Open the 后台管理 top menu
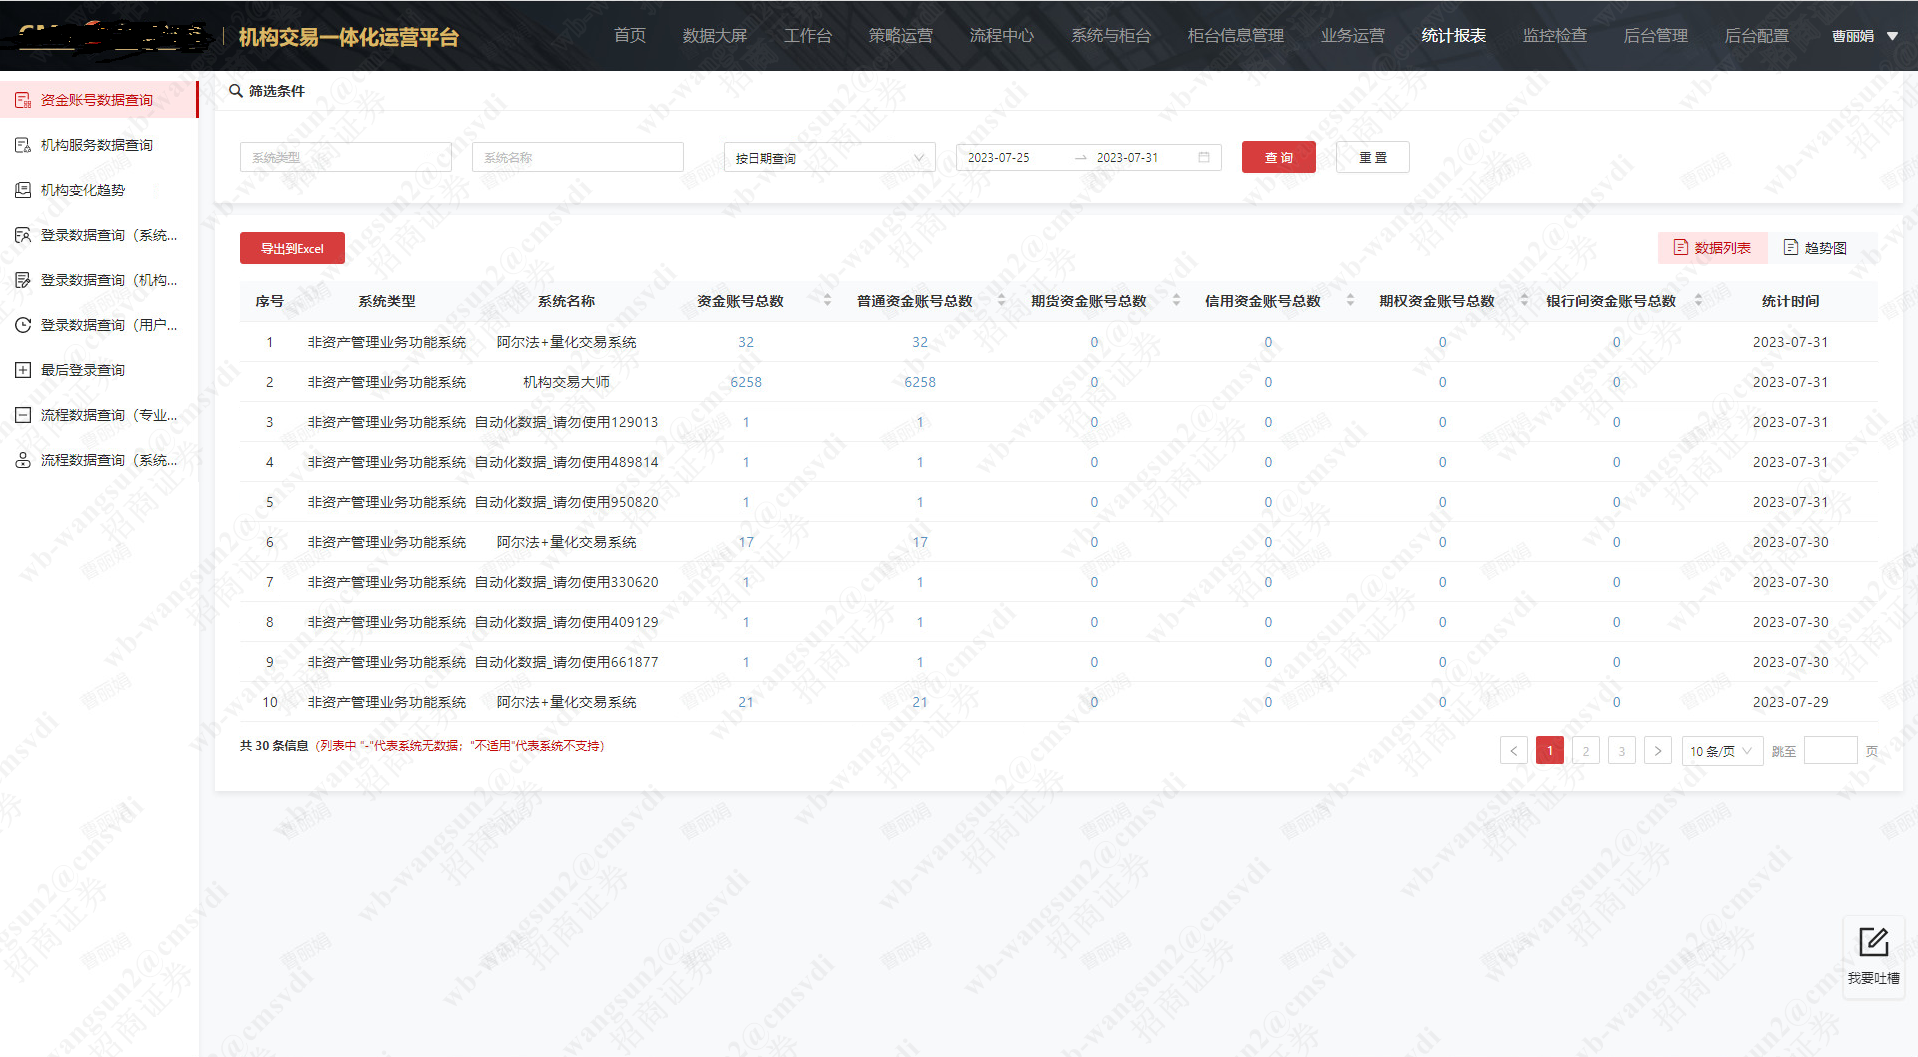1918x1057 pixels. 1656,36
